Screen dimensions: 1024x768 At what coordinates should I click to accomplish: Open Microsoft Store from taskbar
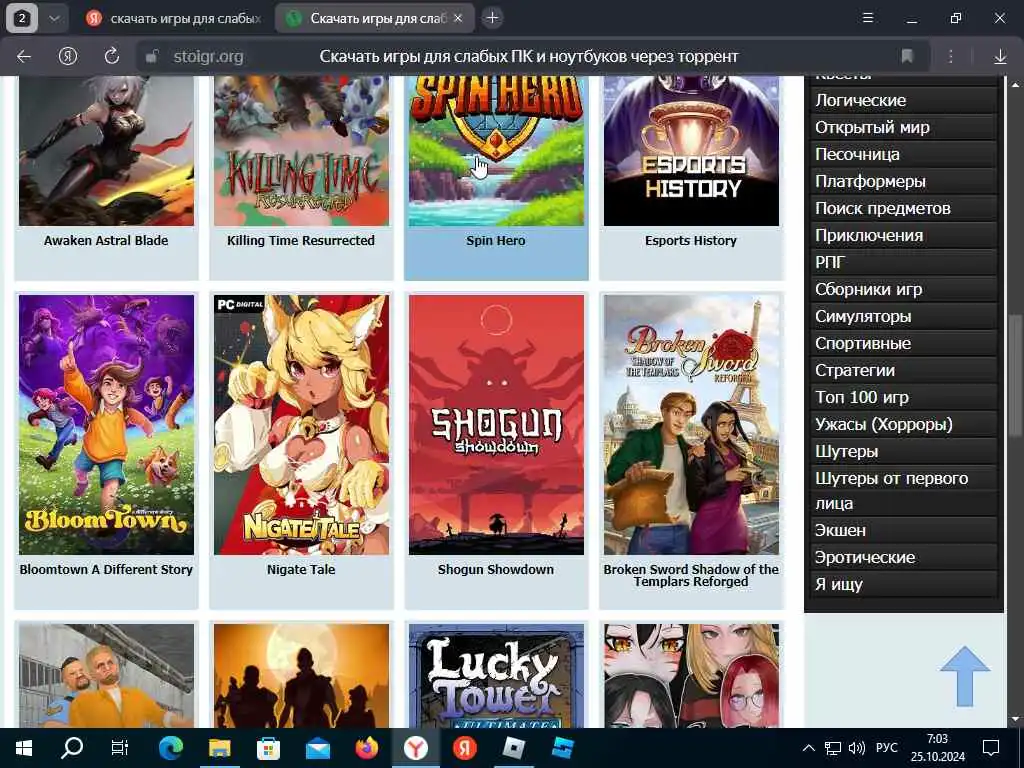(x=268, y=748)
